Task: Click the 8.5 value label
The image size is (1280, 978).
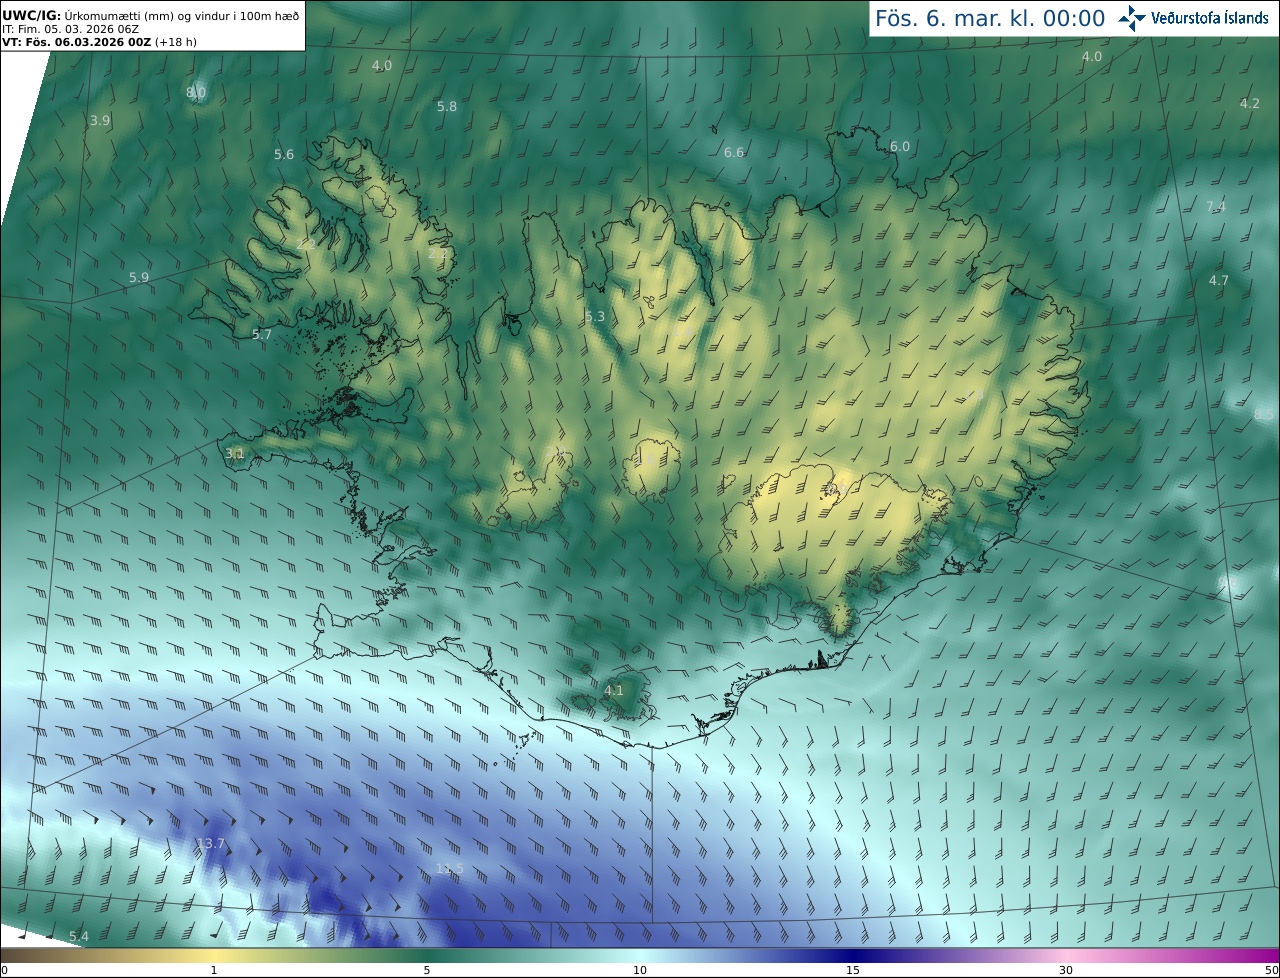Action: coord(1264,413)
